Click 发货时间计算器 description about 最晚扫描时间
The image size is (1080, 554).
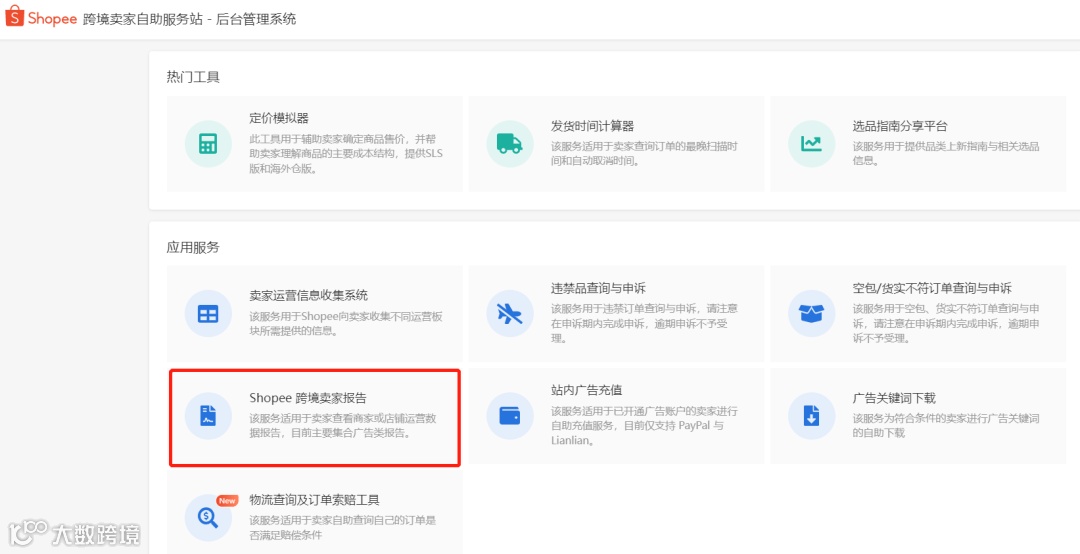coord(644,154)
